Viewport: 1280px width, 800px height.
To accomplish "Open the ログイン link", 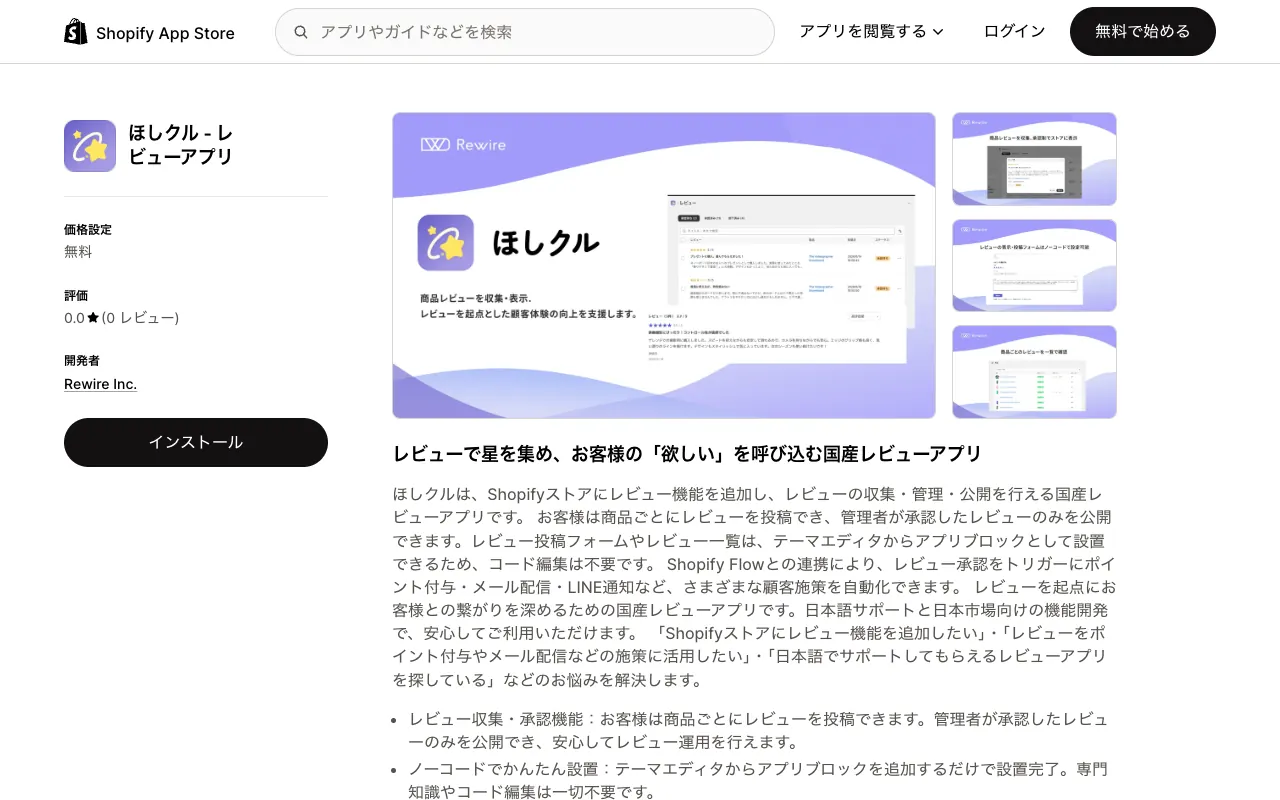I will [1014, 31].
